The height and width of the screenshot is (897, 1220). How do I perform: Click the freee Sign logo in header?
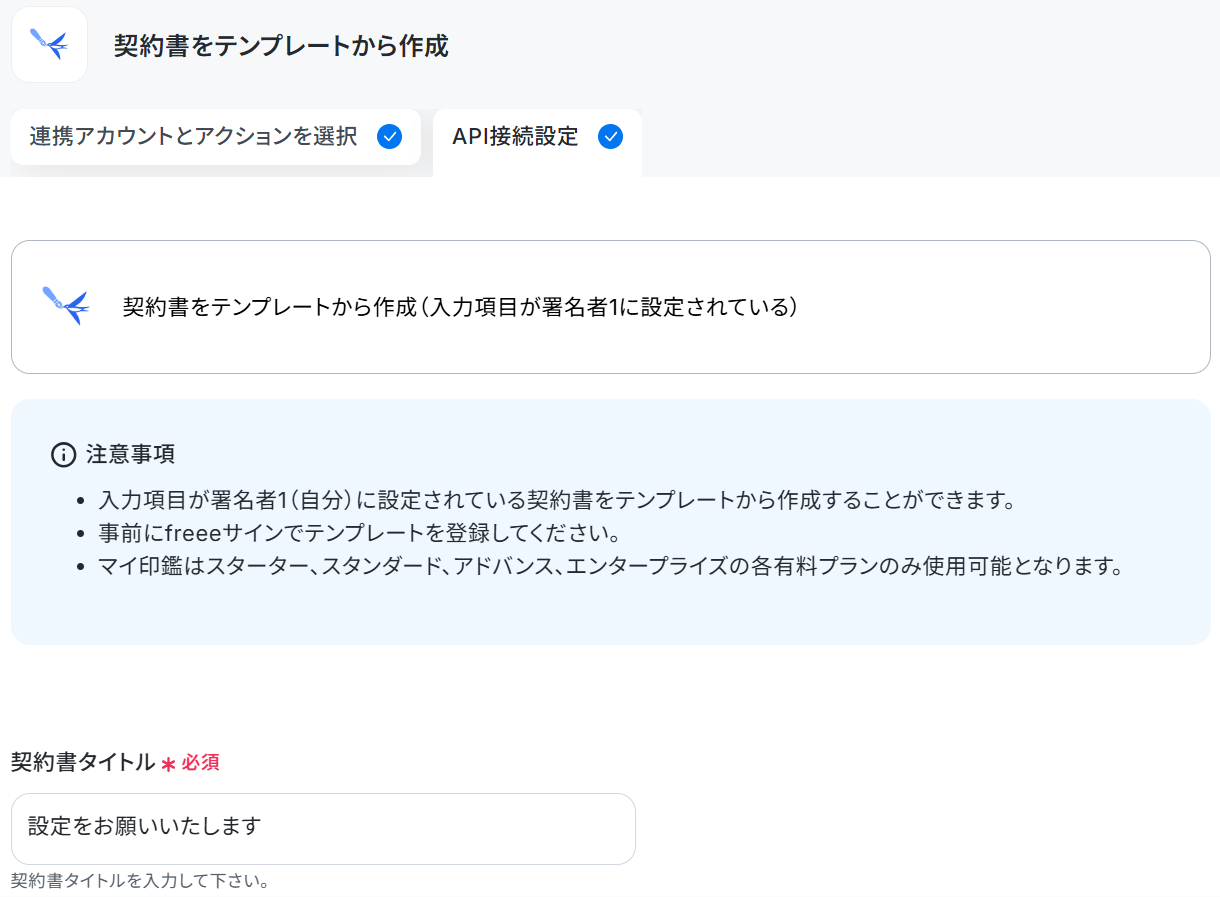(49, 44)
